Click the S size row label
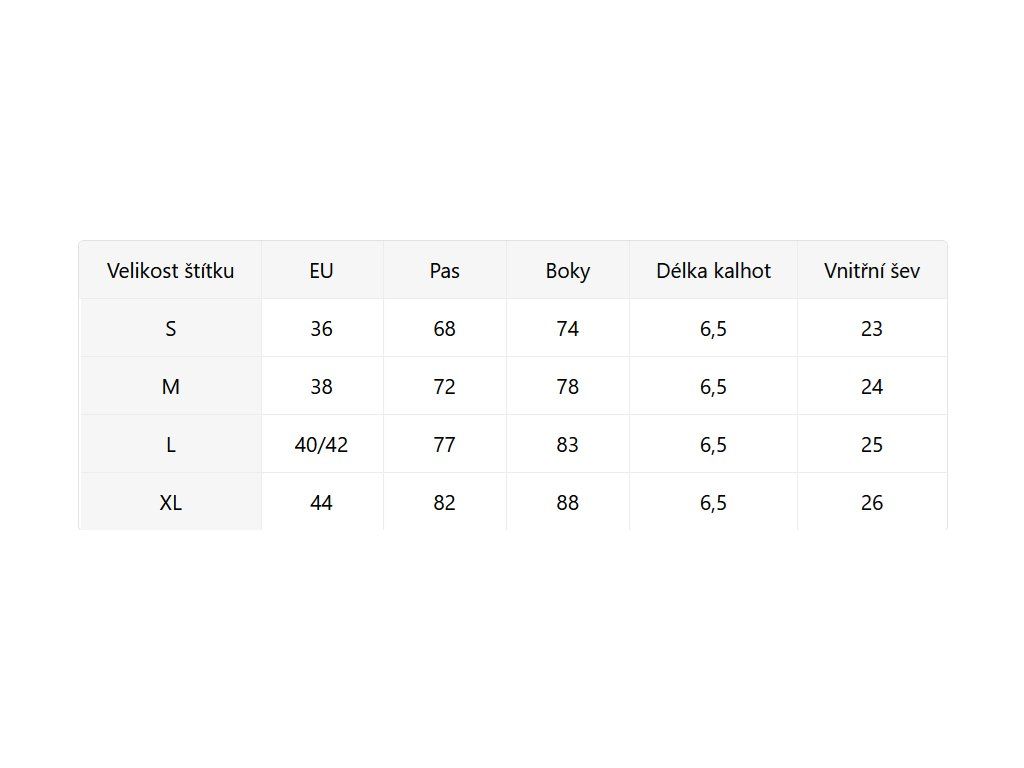1024x768 pixels. tap(170, 329)
